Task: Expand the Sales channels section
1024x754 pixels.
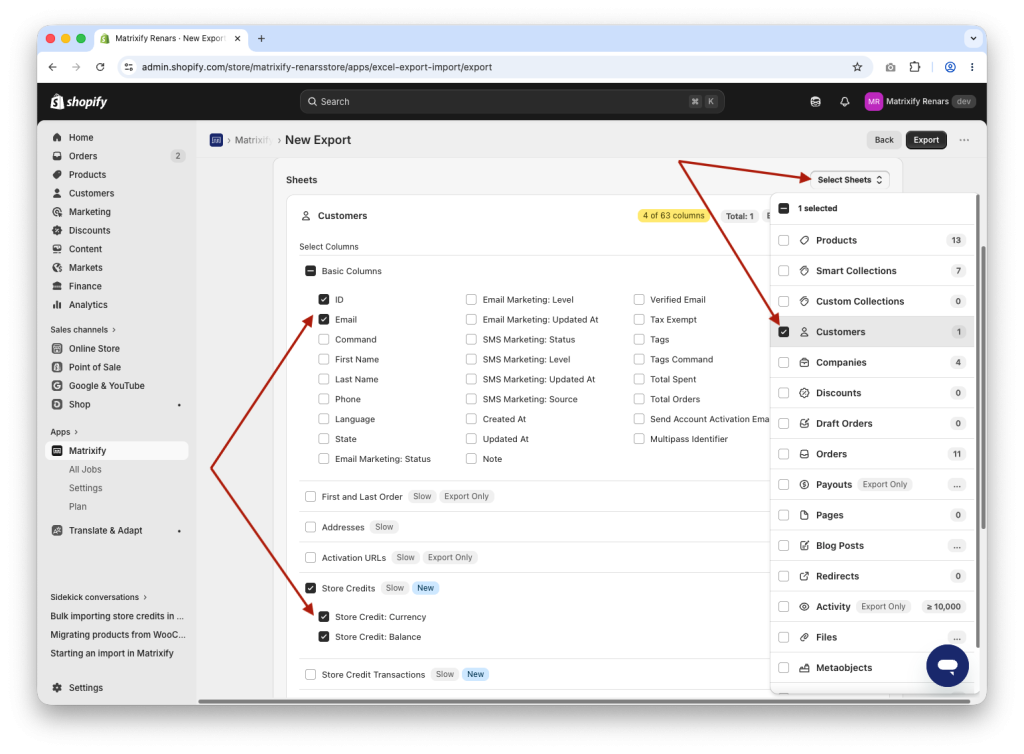Action: coord(83,330)
